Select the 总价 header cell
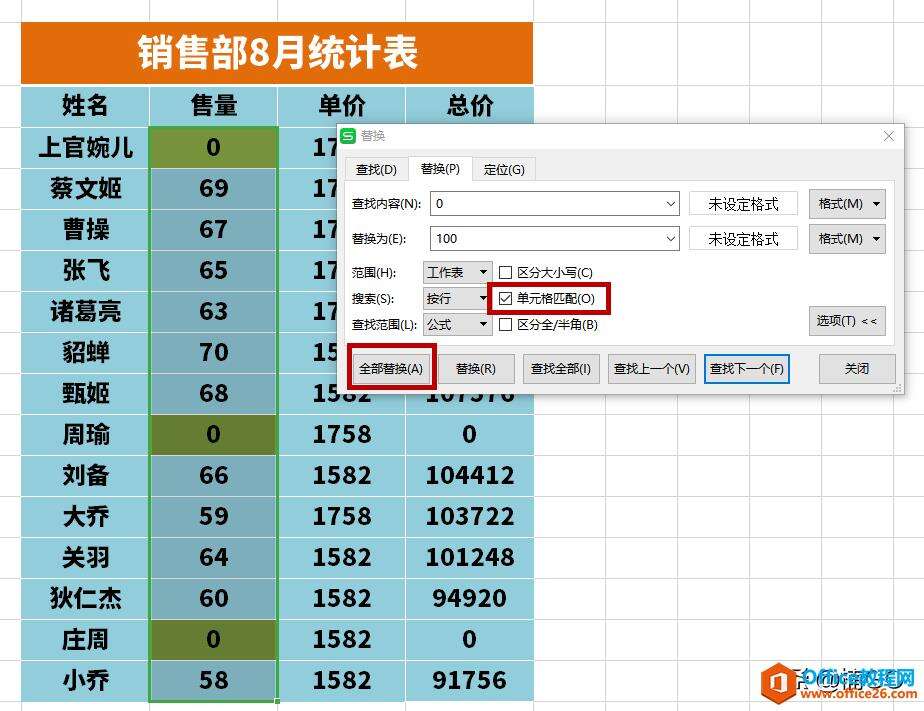The width and height of the screenshot is (924, 711). pyautogui.click(x=470, y=106)
